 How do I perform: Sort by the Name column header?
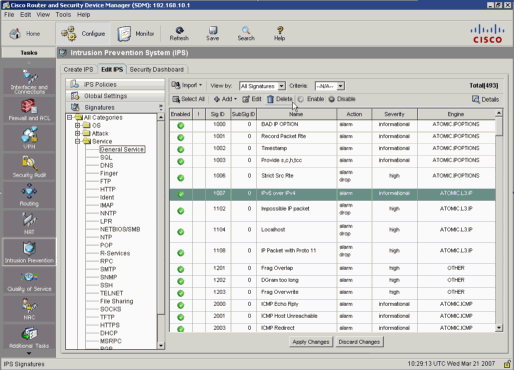[296, 114]
